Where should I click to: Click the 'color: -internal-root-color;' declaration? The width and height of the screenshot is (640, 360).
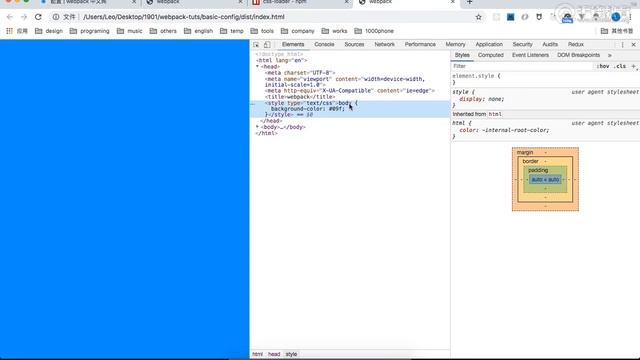click(x=504, y=130)
